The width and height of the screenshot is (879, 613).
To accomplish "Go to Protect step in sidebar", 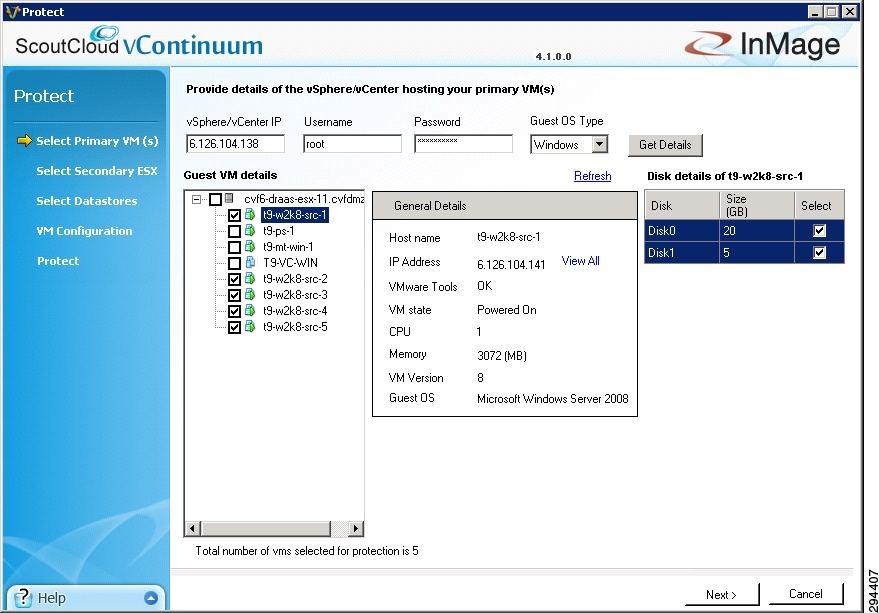I will [58, 261].
